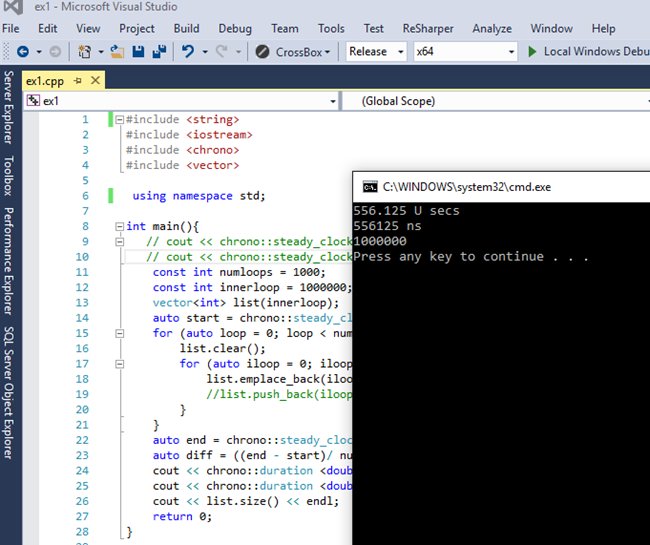Open the Performance Explorer side tab
The width and height of the screenshot is (650, 545).
[x=9, y=261]
